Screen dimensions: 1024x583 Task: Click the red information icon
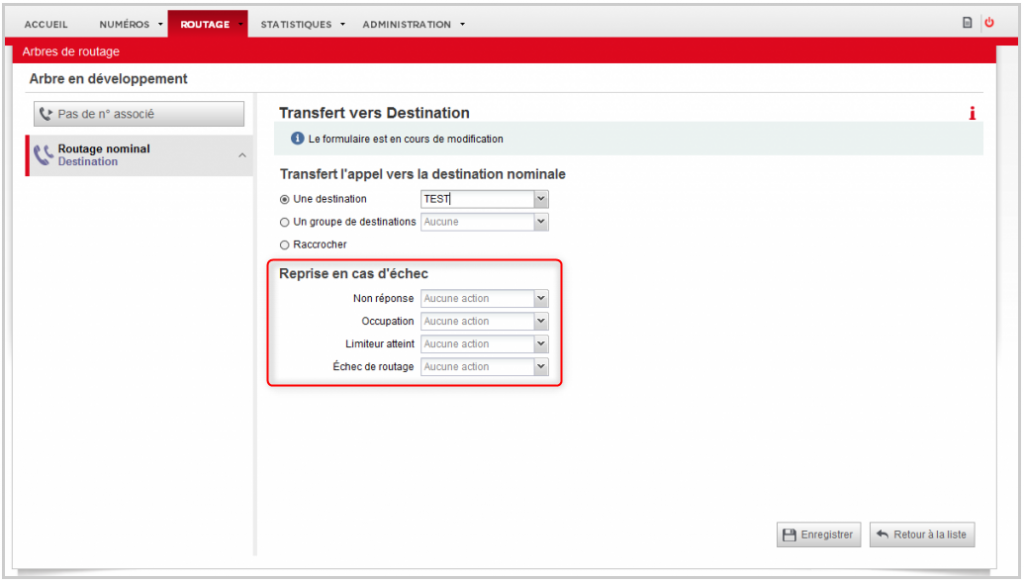[972, 114]
